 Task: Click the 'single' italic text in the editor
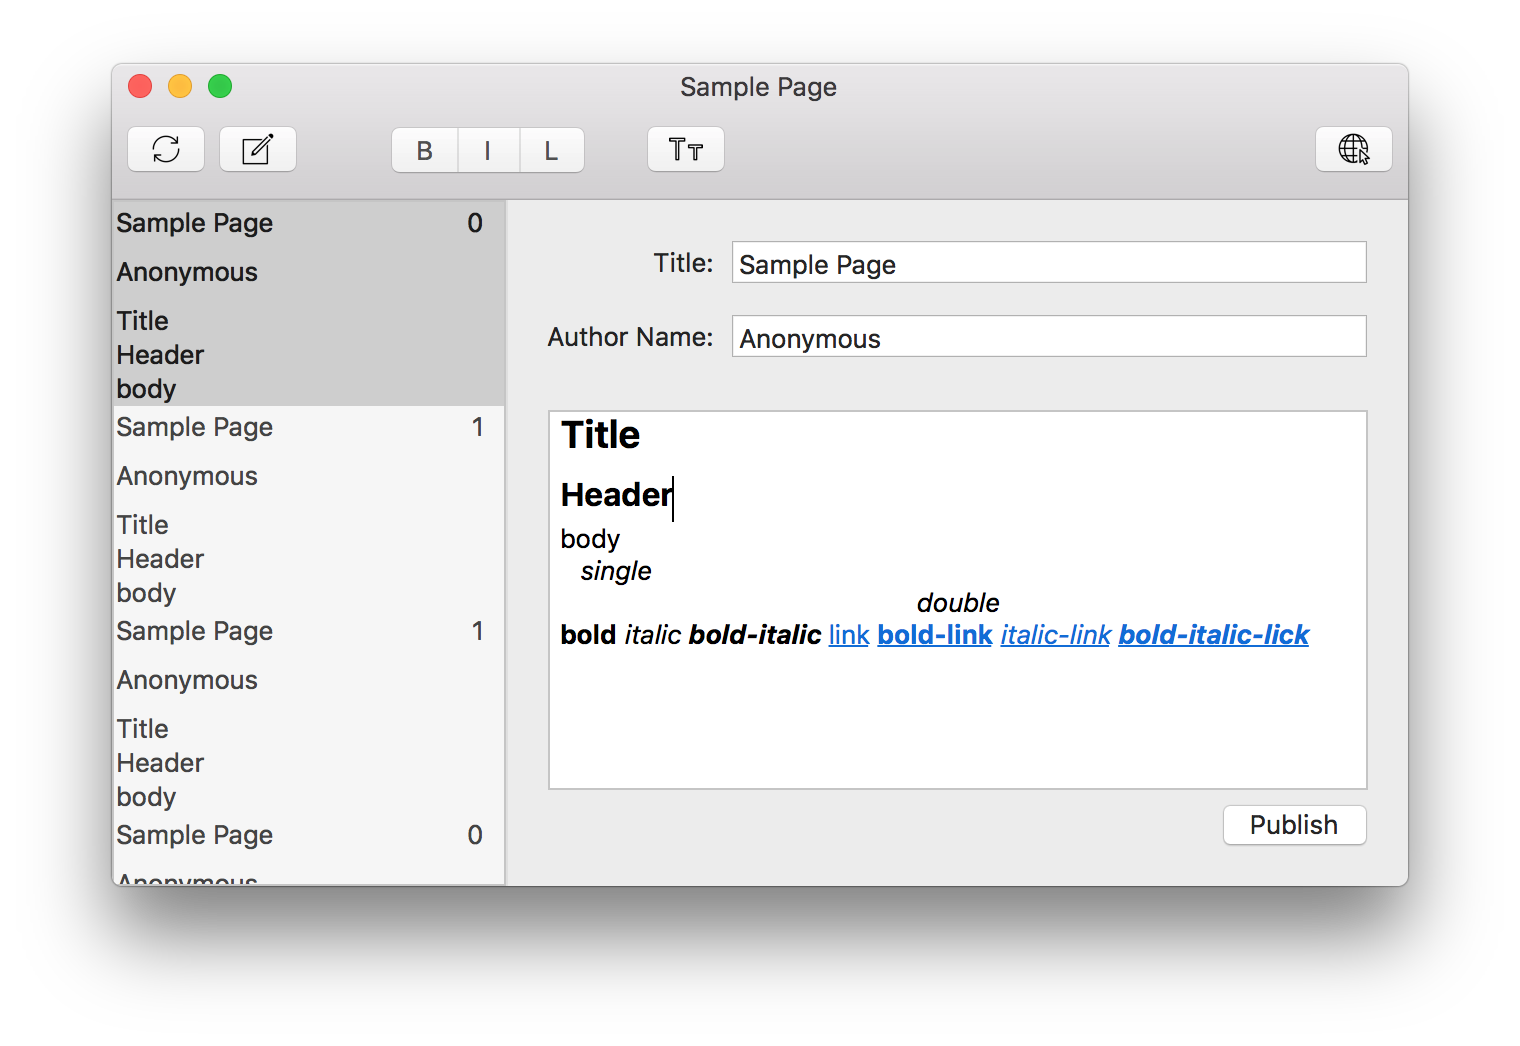coord(616,571)
